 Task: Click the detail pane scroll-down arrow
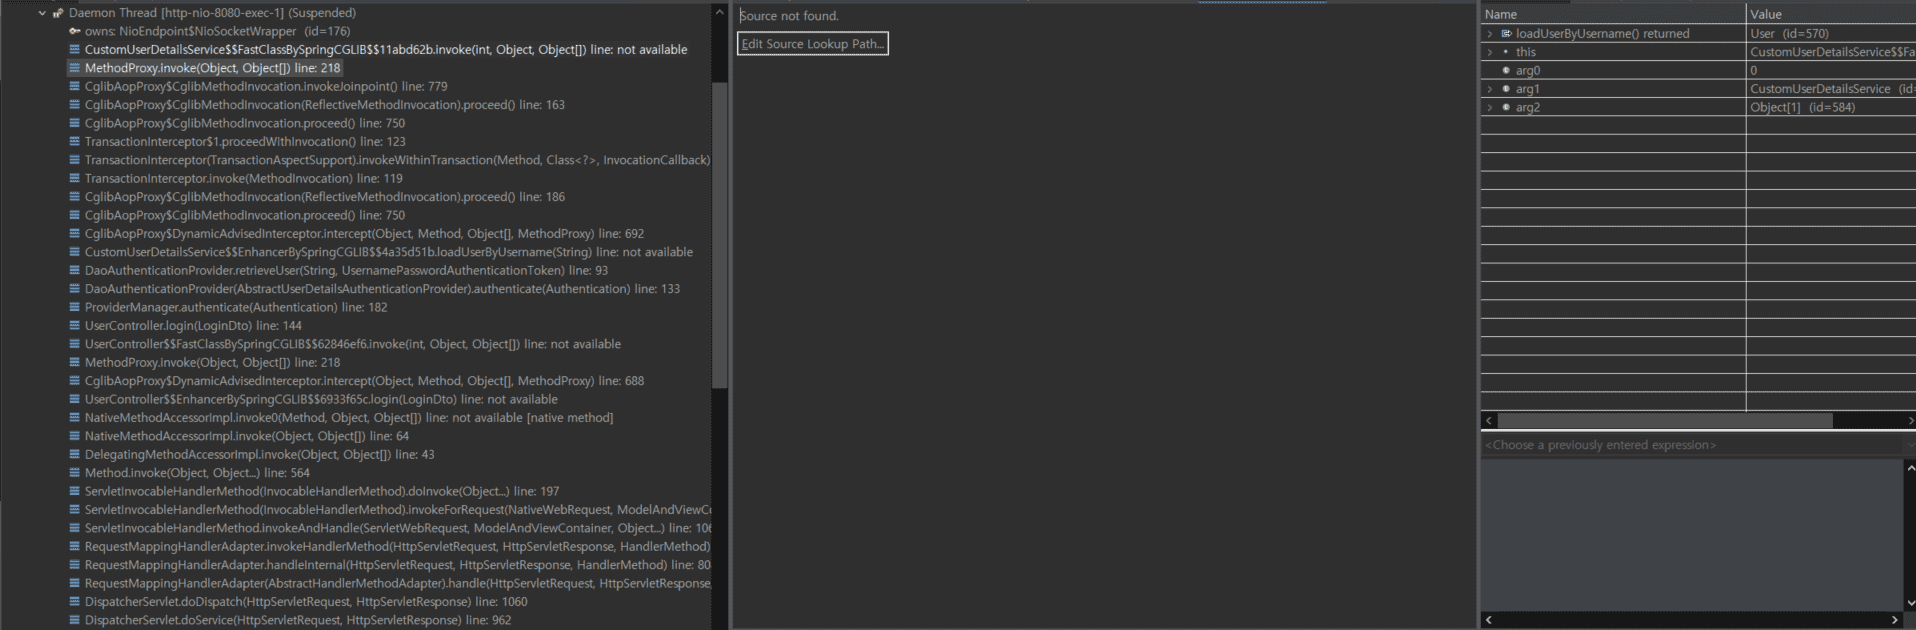pos(1910,603)
